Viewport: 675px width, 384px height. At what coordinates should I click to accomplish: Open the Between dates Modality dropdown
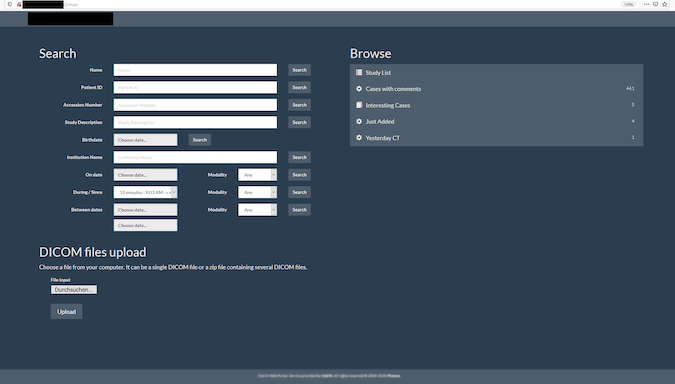(x=257, y=210)
